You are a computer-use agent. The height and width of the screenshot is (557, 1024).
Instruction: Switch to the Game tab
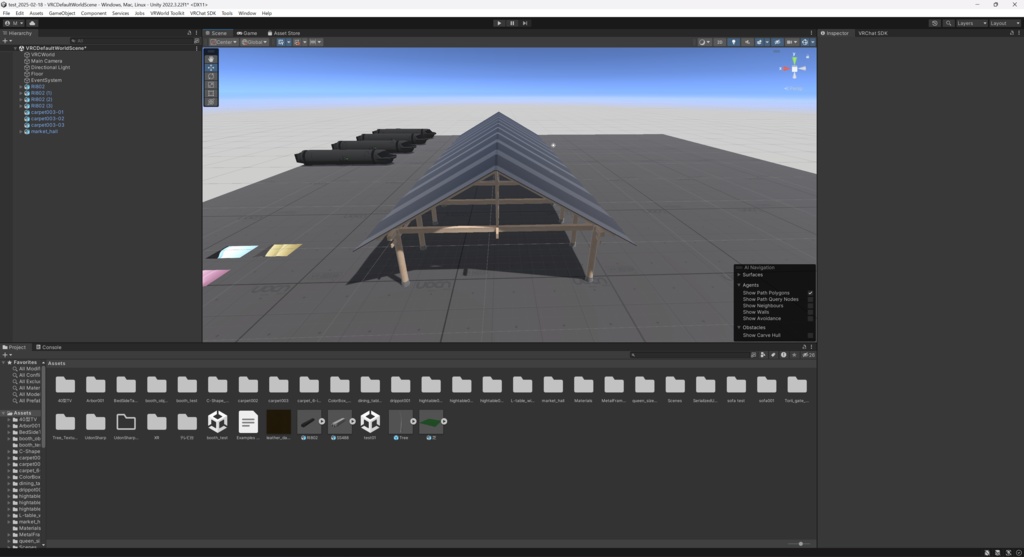click(247, 33)
